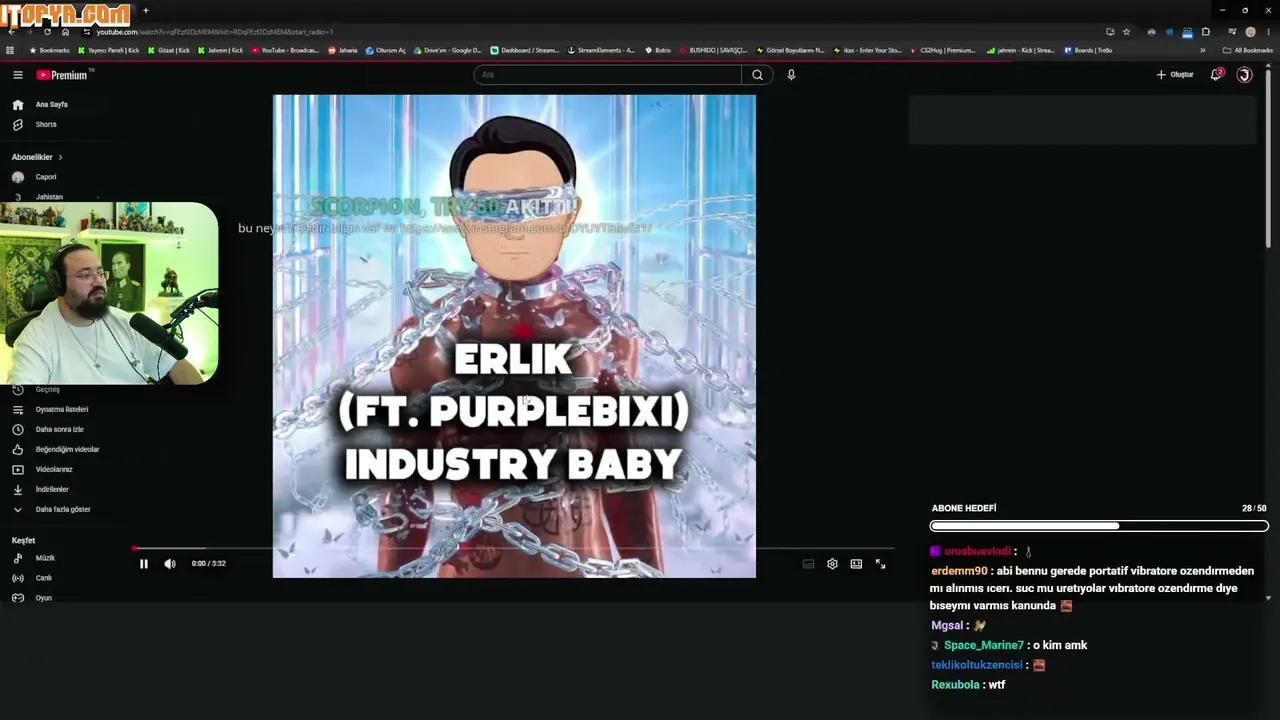Open the YouTube - Broadcas... bookmark
This screenshot has height=720, width=1280.
286,50
